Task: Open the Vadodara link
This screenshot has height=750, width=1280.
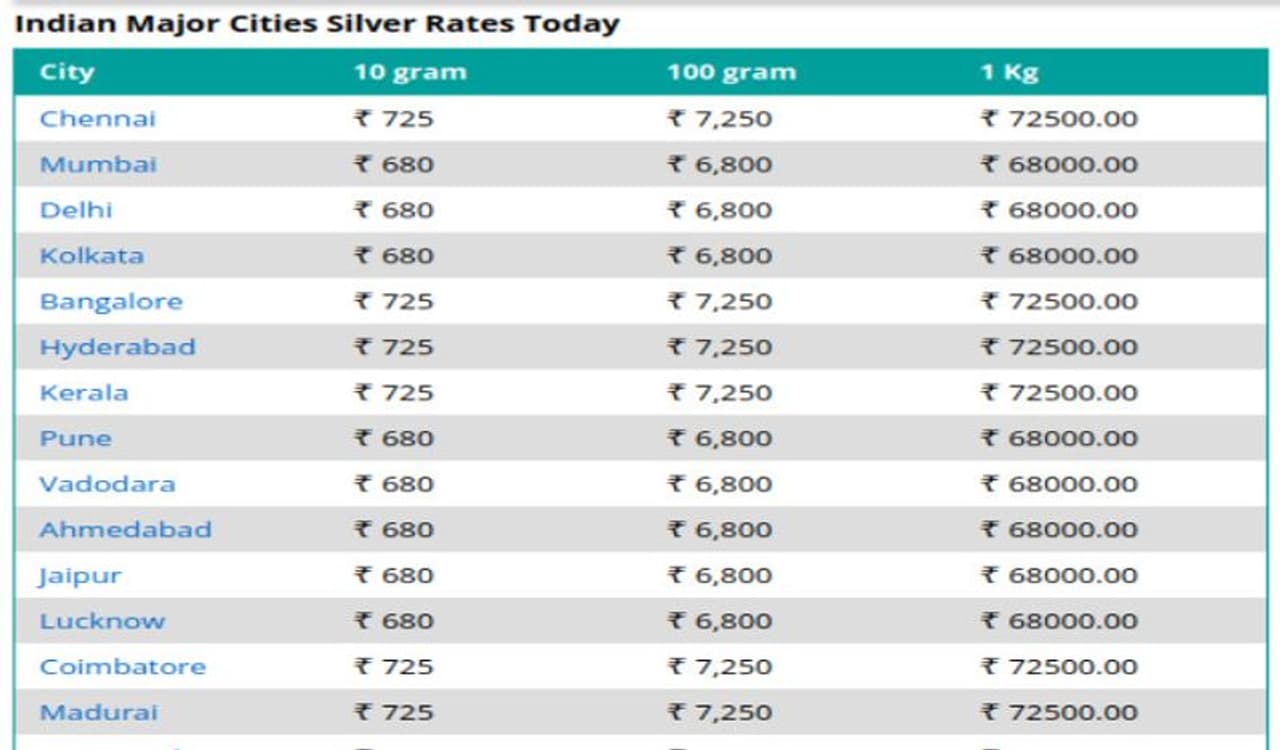Action: click(107, 485)
